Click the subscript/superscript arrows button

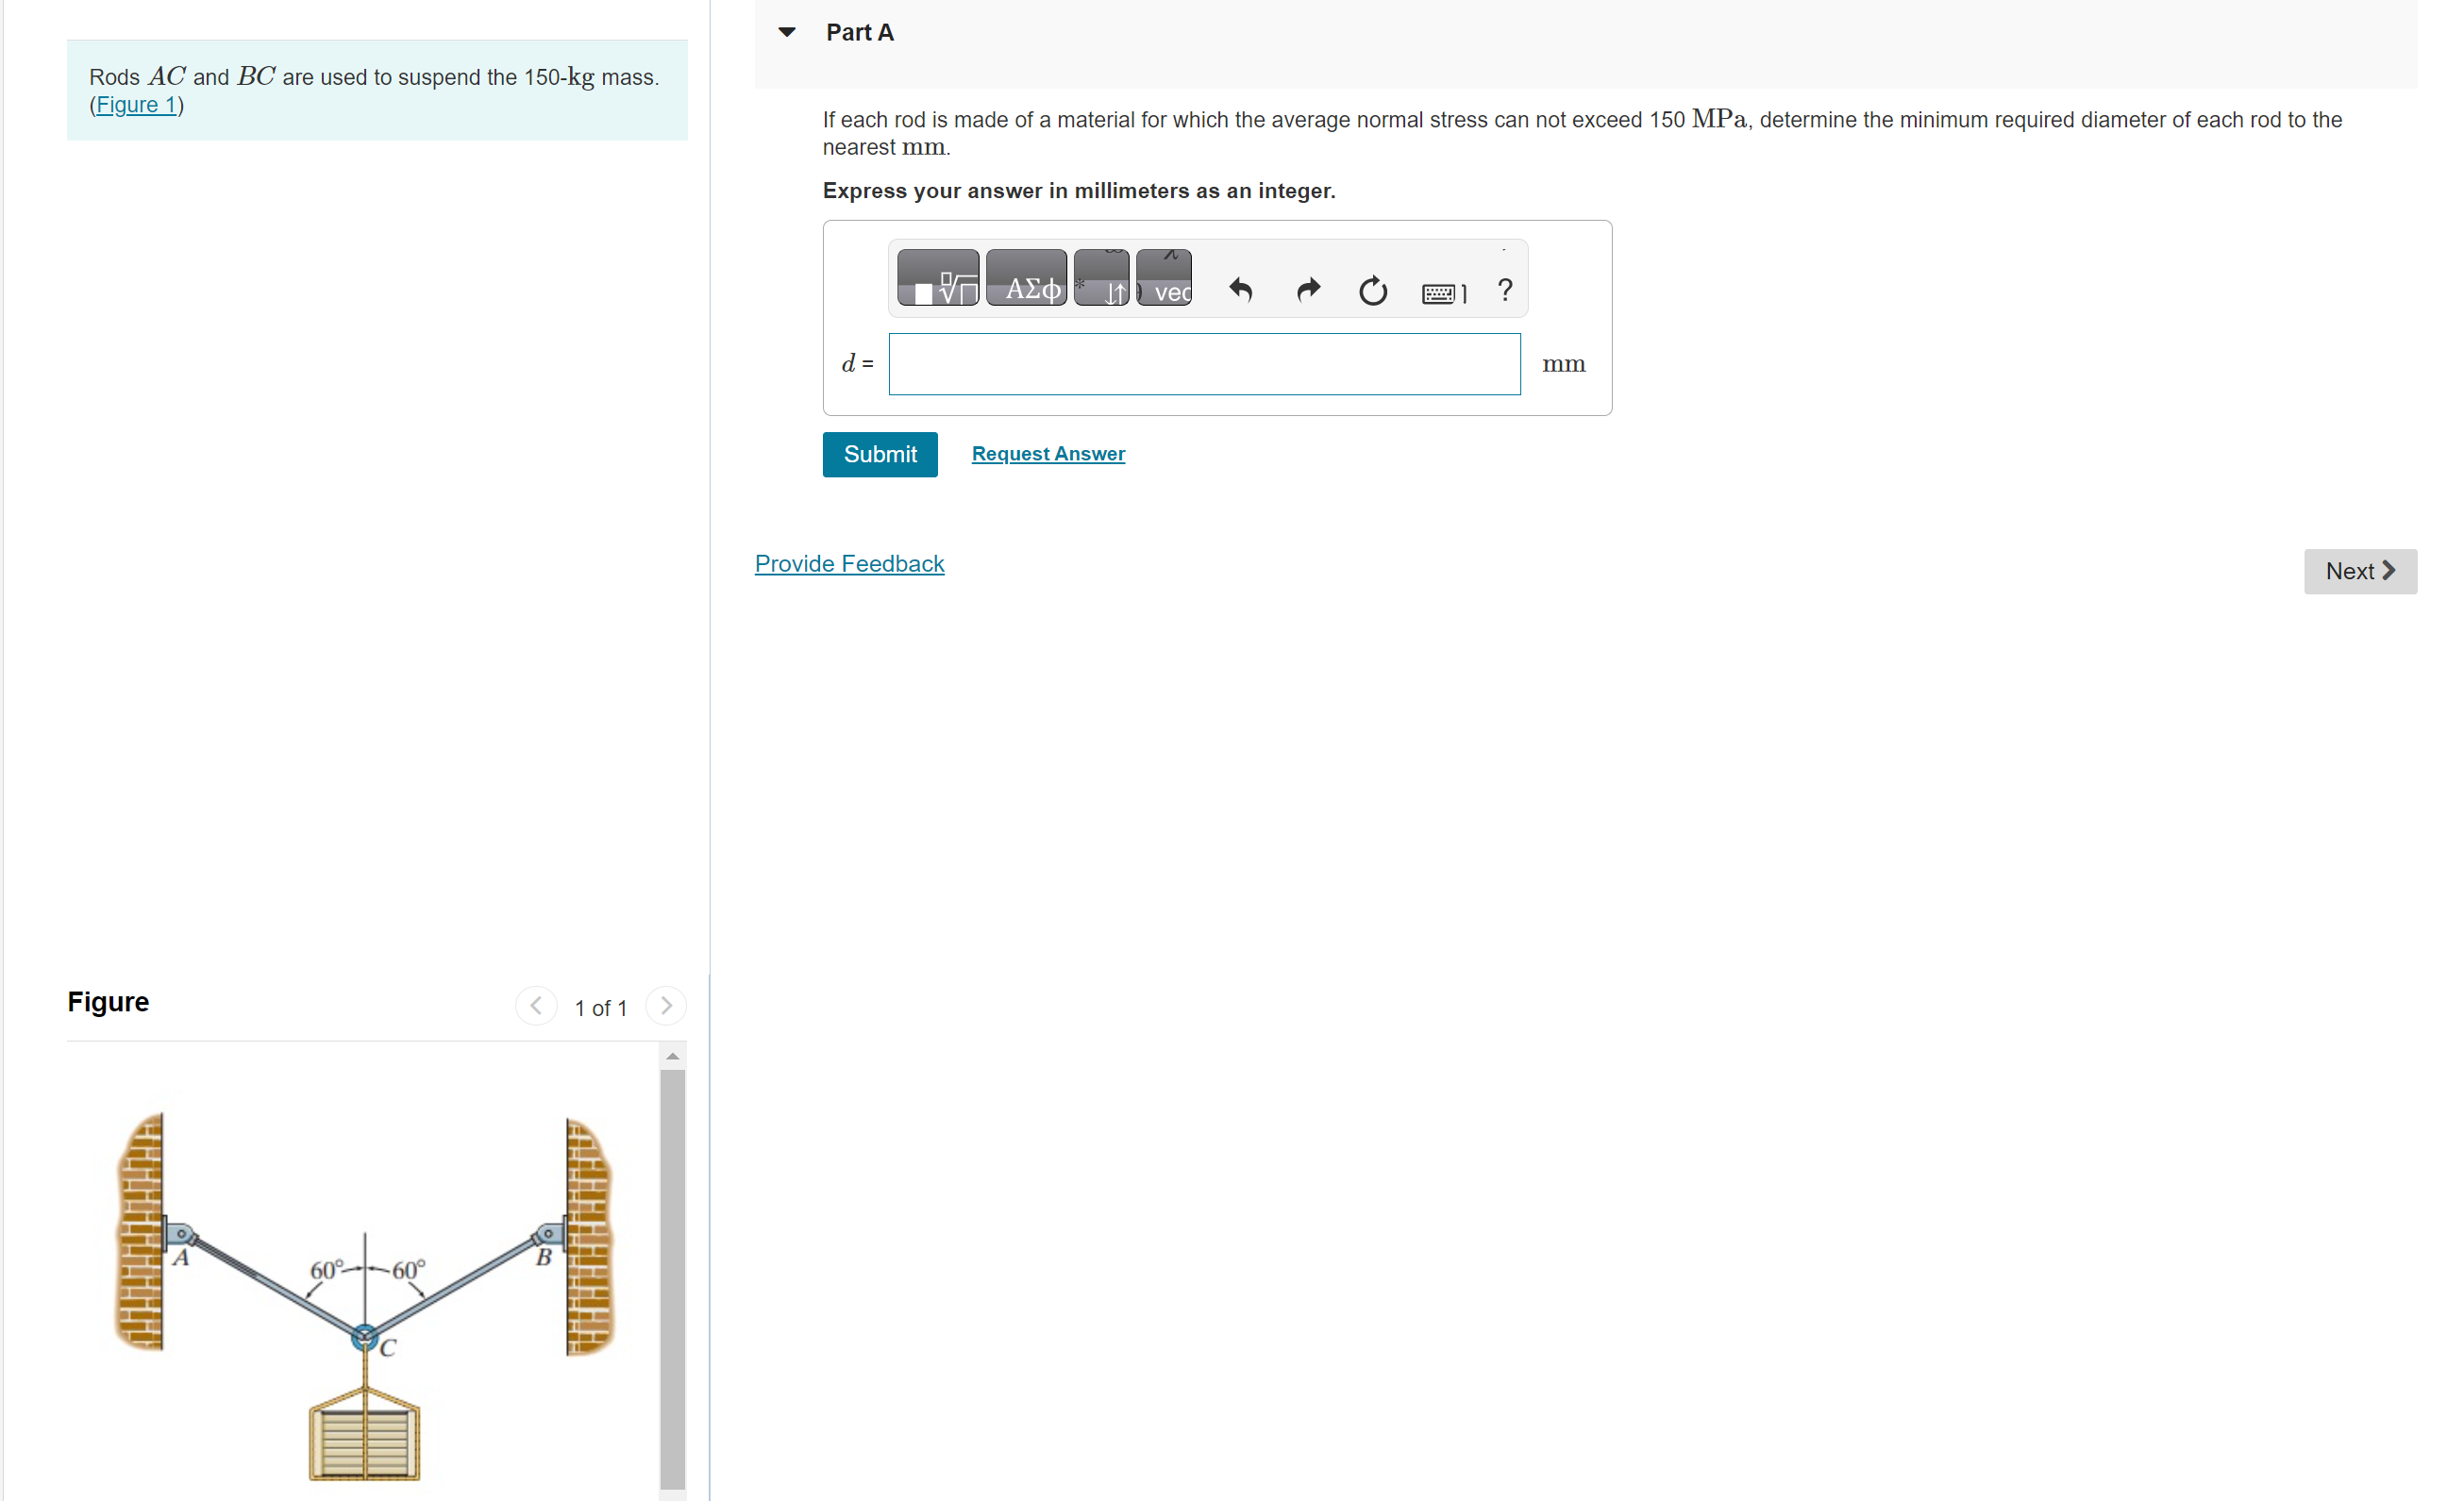click(x=1101, y=278)
